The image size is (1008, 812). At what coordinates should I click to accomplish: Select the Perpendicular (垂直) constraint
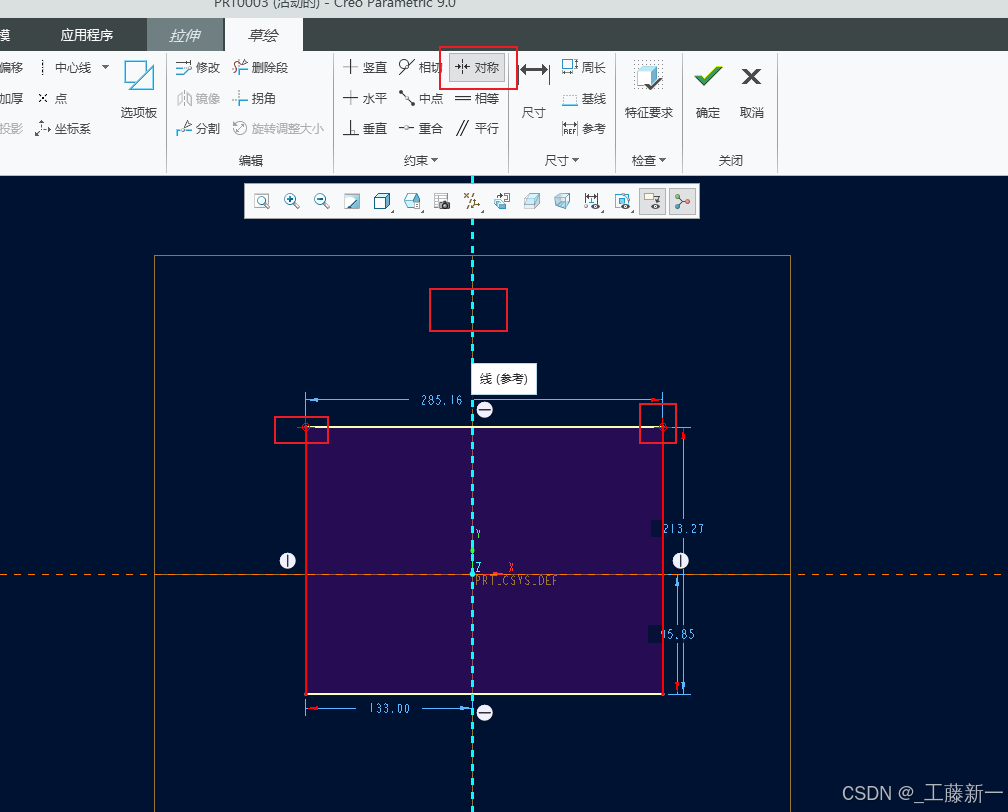pyautogui.click(x=365, y=129)
